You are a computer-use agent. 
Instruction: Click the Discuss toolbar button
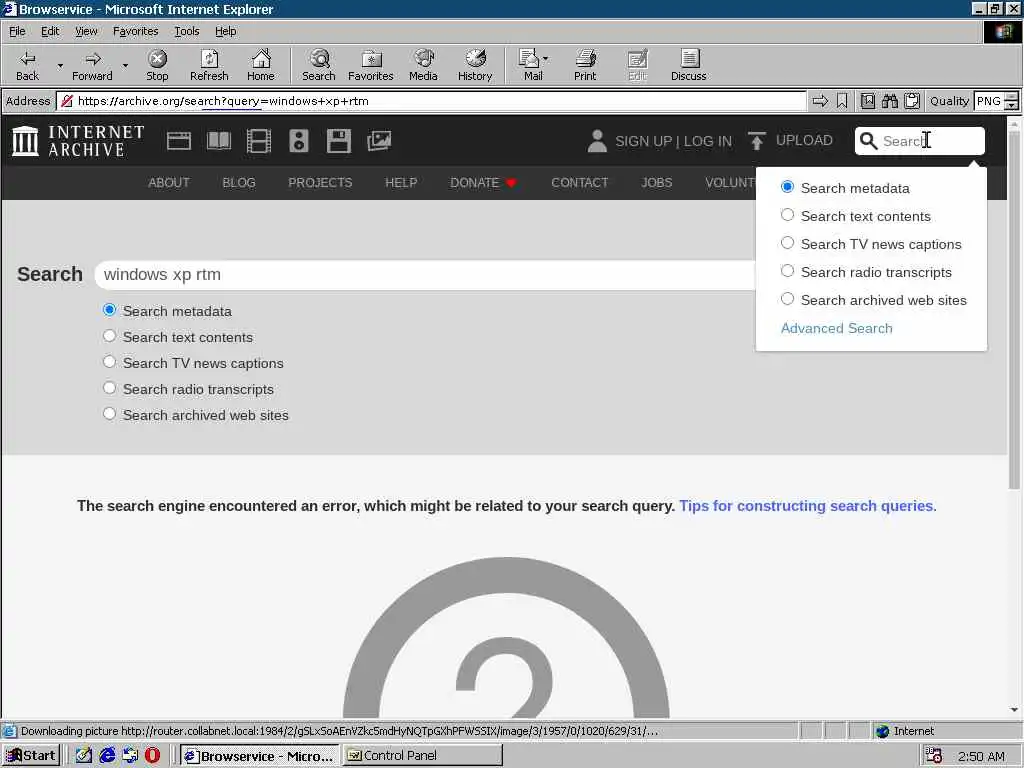(x=688, y=65)
